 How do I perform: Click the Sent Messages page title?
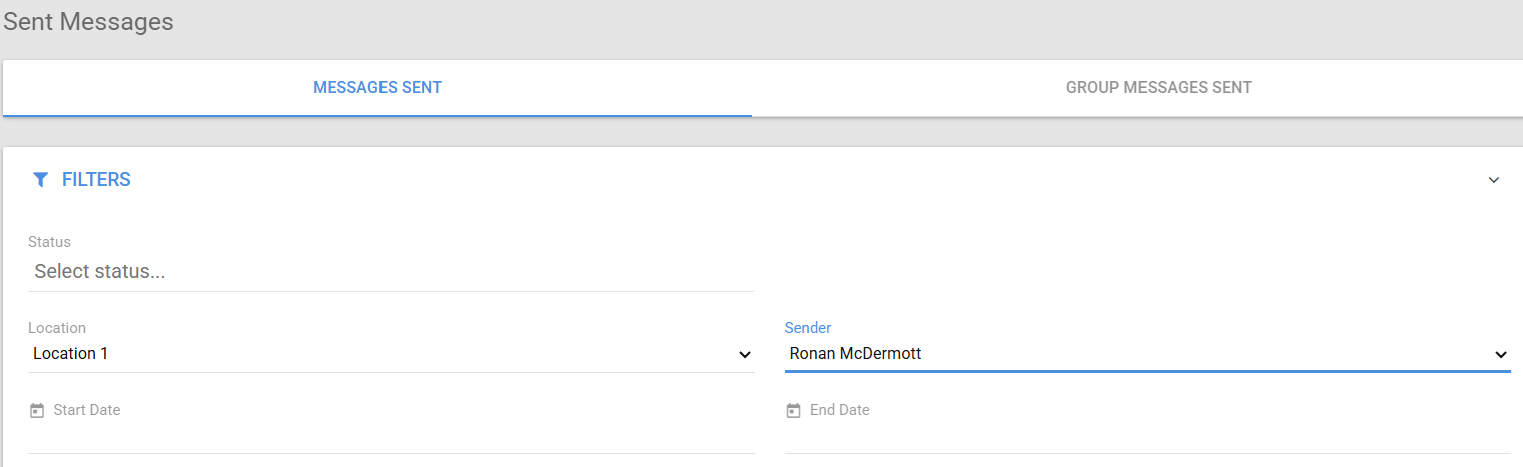click(x=88, y=22)
